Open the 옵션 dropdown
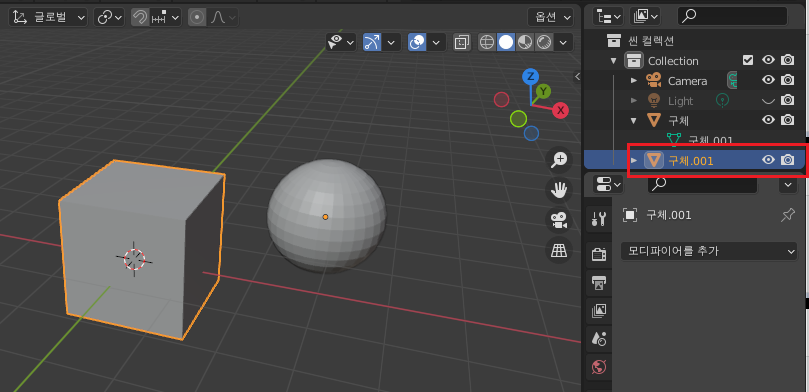 [551, 18]
